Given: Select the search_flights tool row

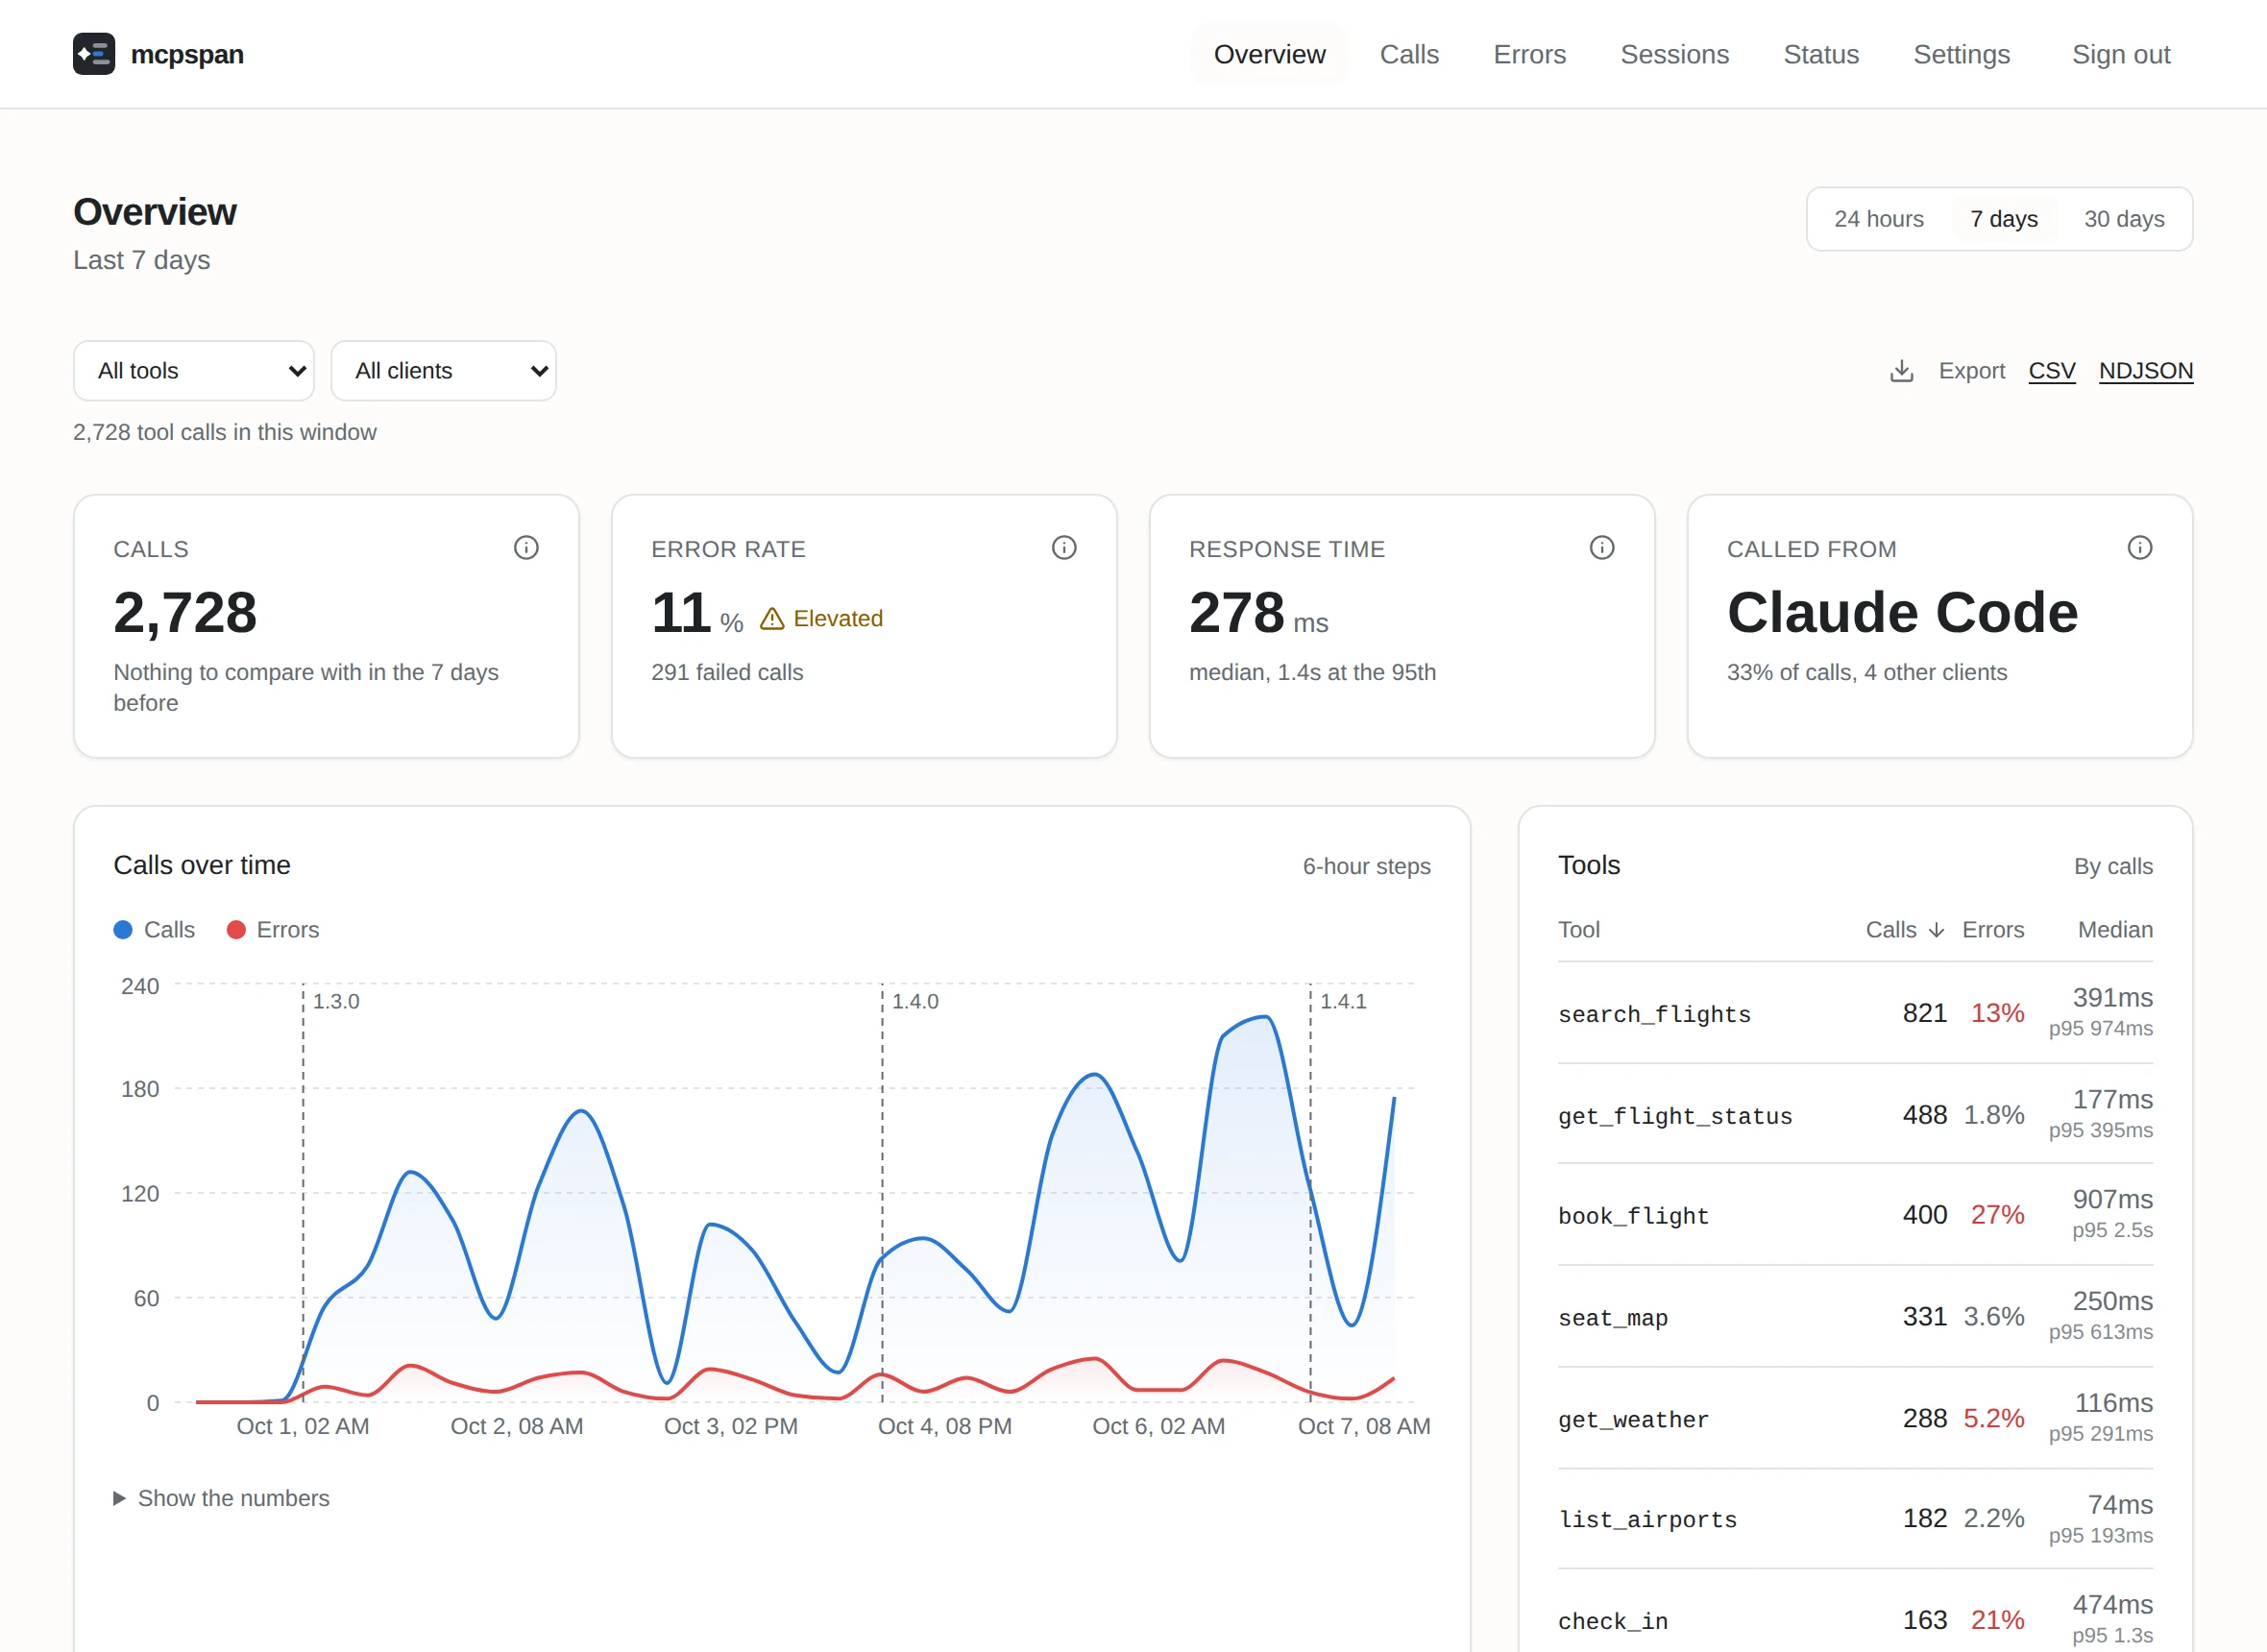Looking at the screenshot, I should (x=1855, y=1013).
